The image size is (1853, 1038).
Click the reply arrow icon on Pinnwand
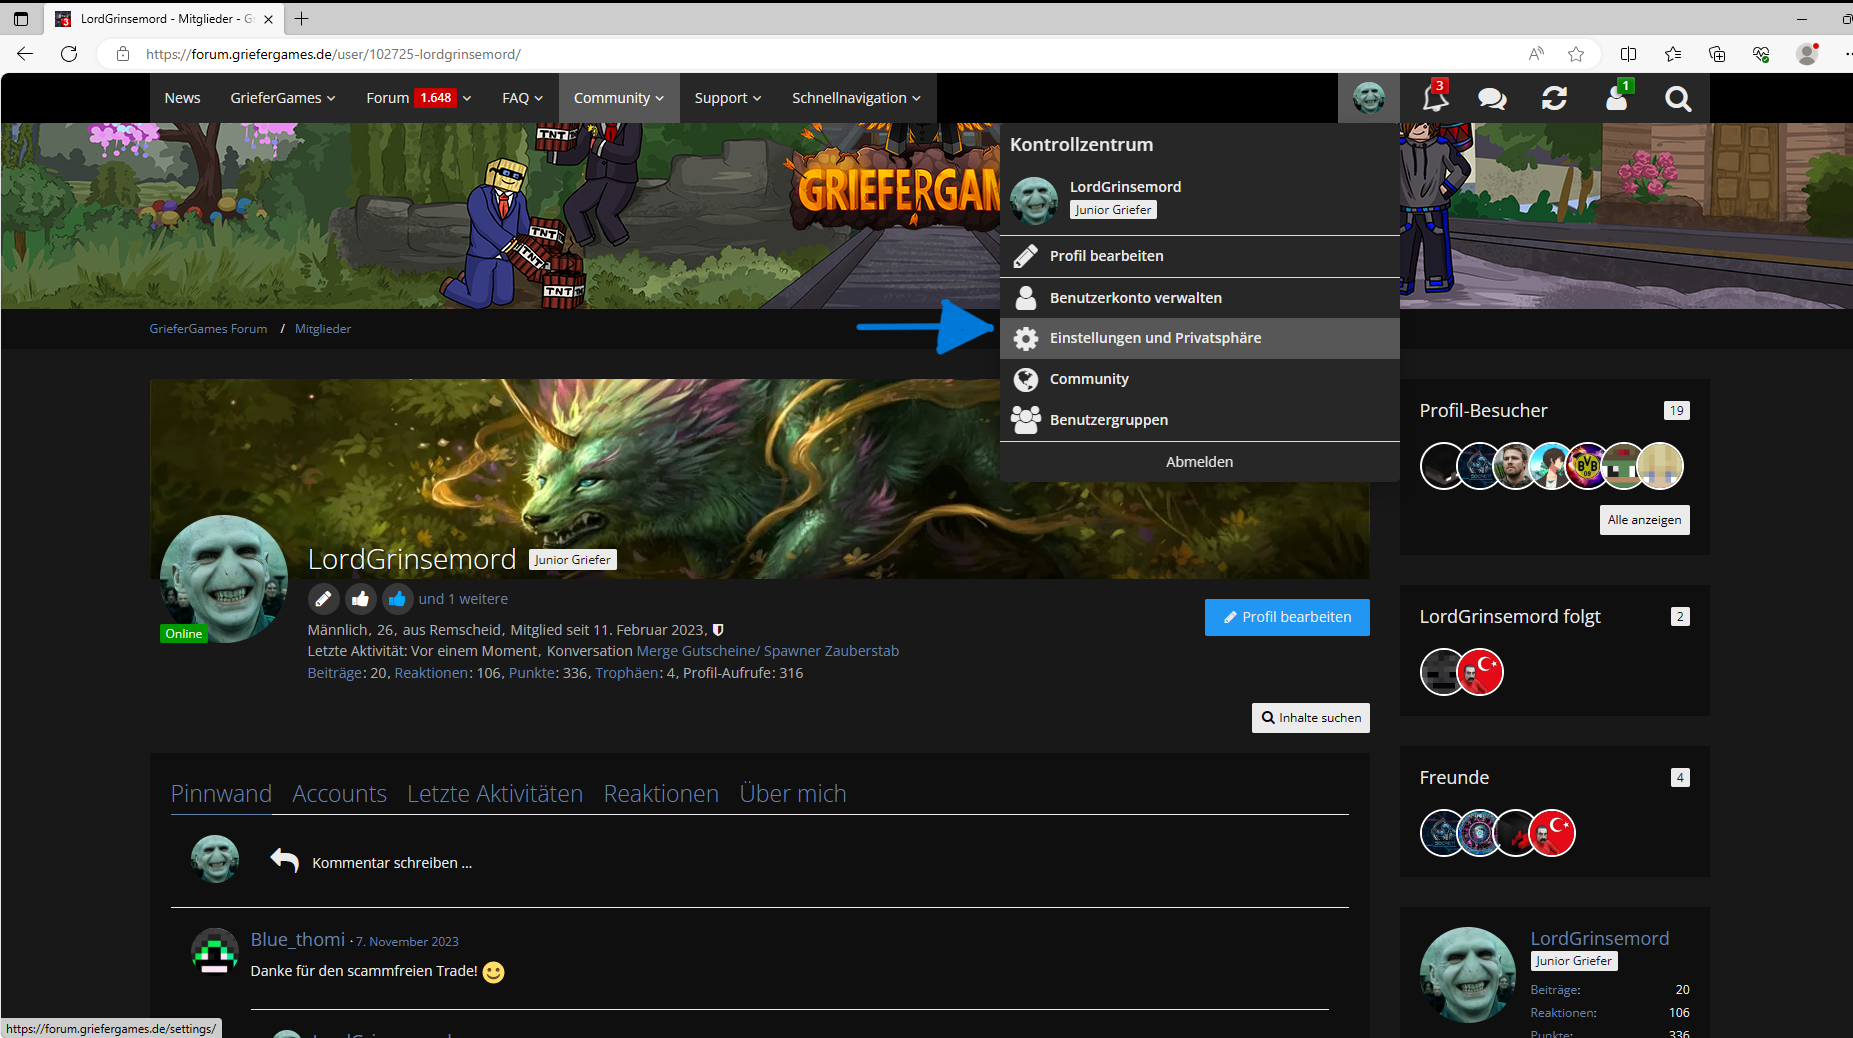coord(284,860)
